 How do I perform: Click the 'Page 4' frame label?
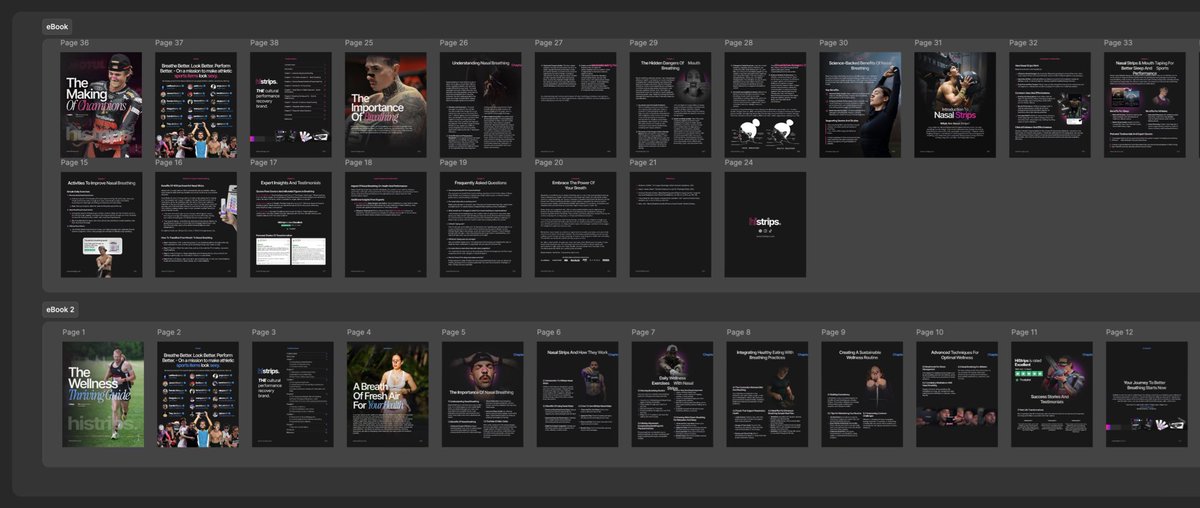pyautogui.click(x=359, y=332)
